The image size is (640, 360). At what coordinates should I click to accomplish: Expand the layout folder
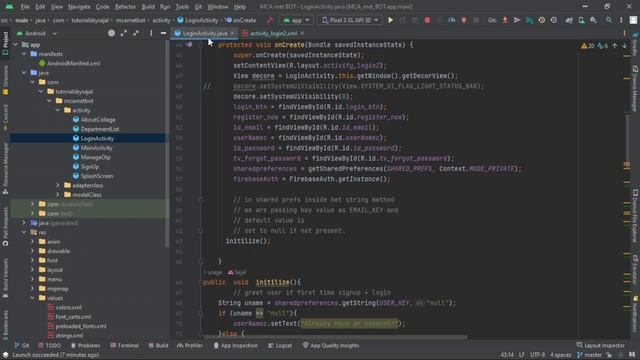coord(33,270)
